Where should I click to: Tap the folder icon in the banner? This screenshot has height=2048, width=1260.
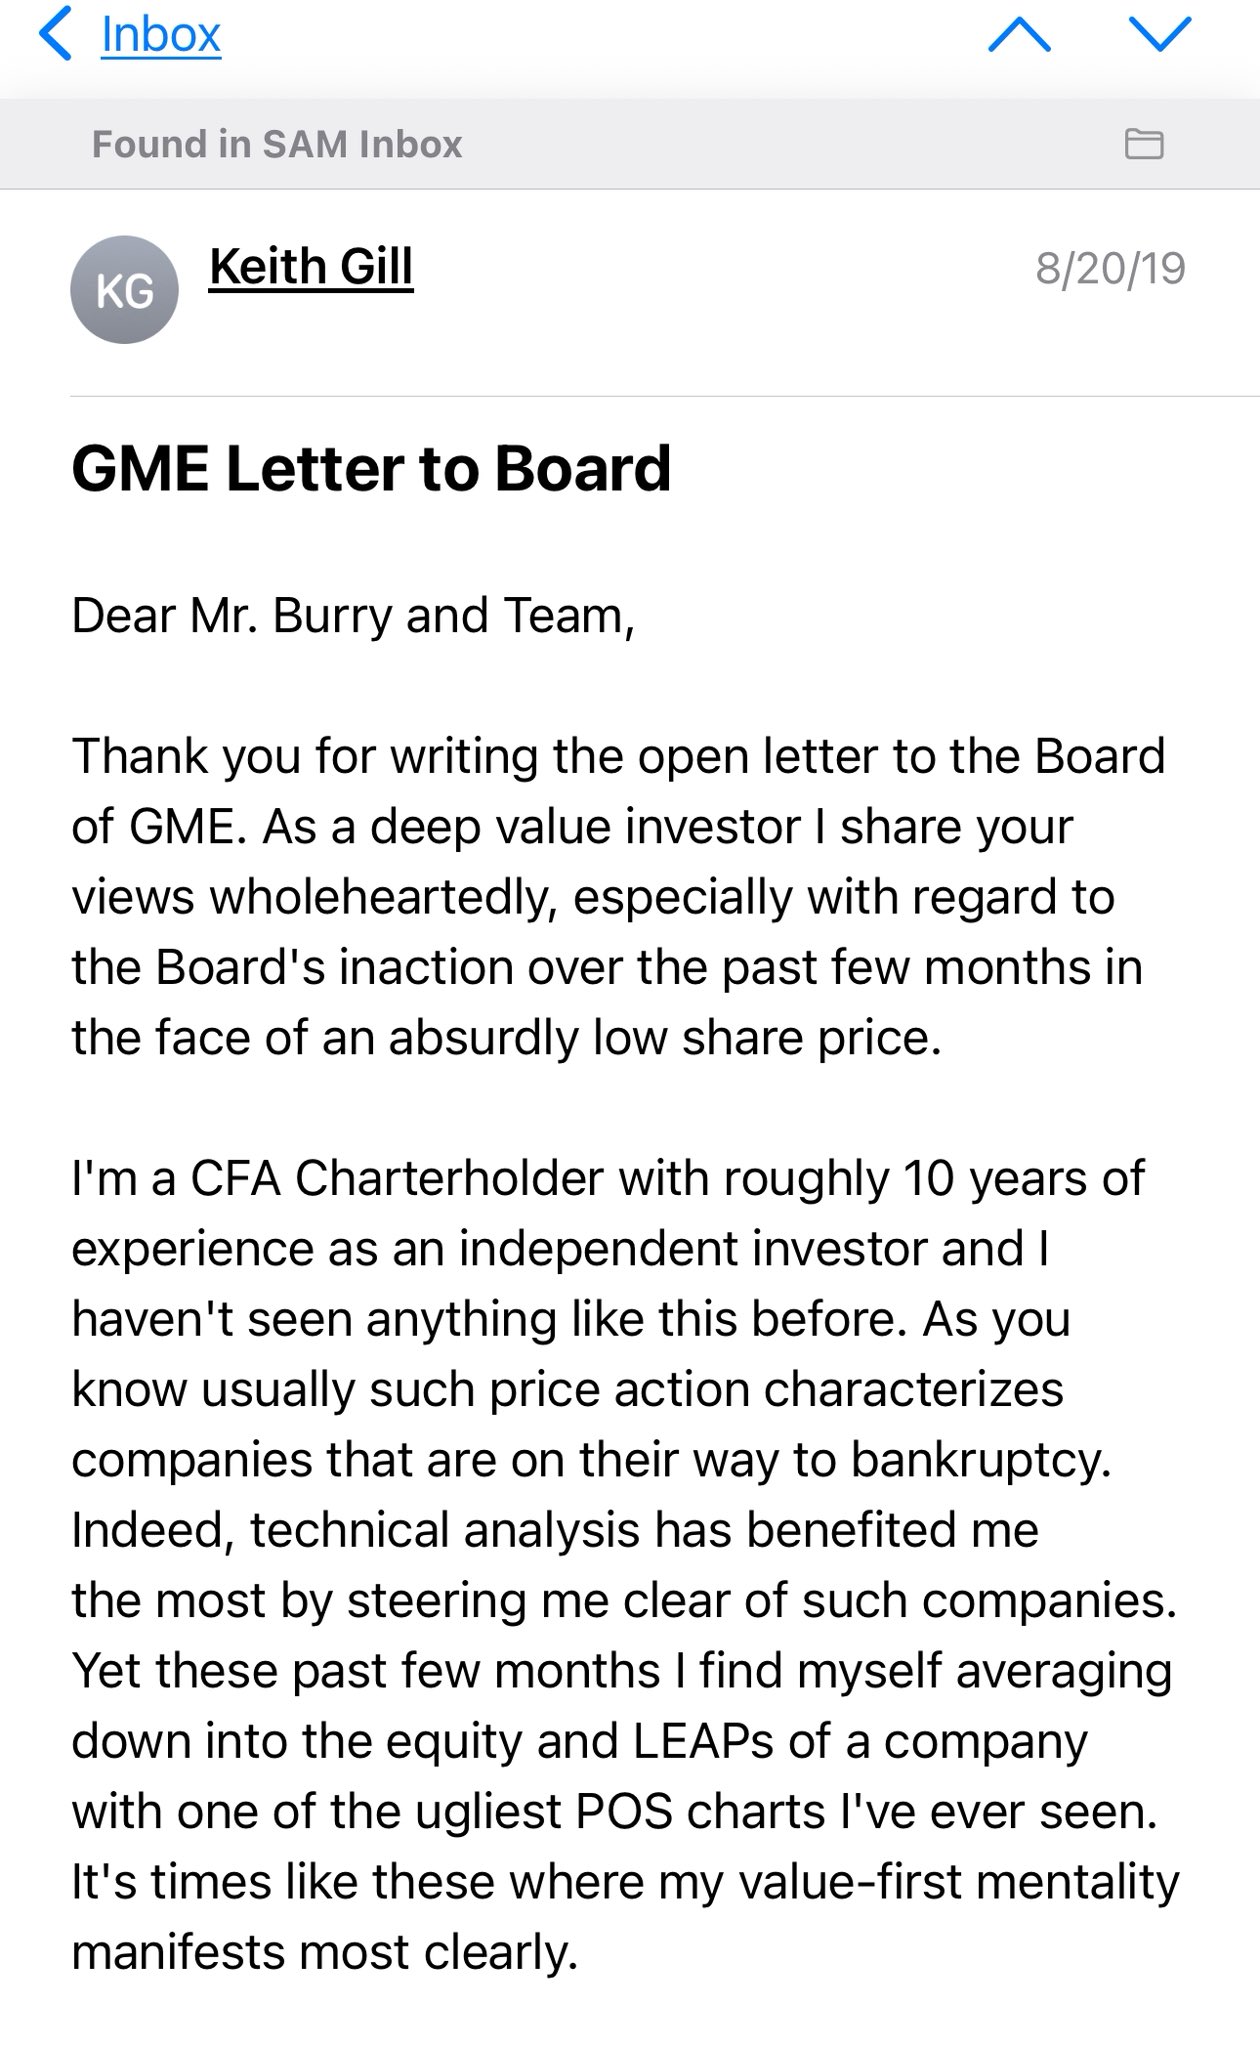[x=1144, y=144]
